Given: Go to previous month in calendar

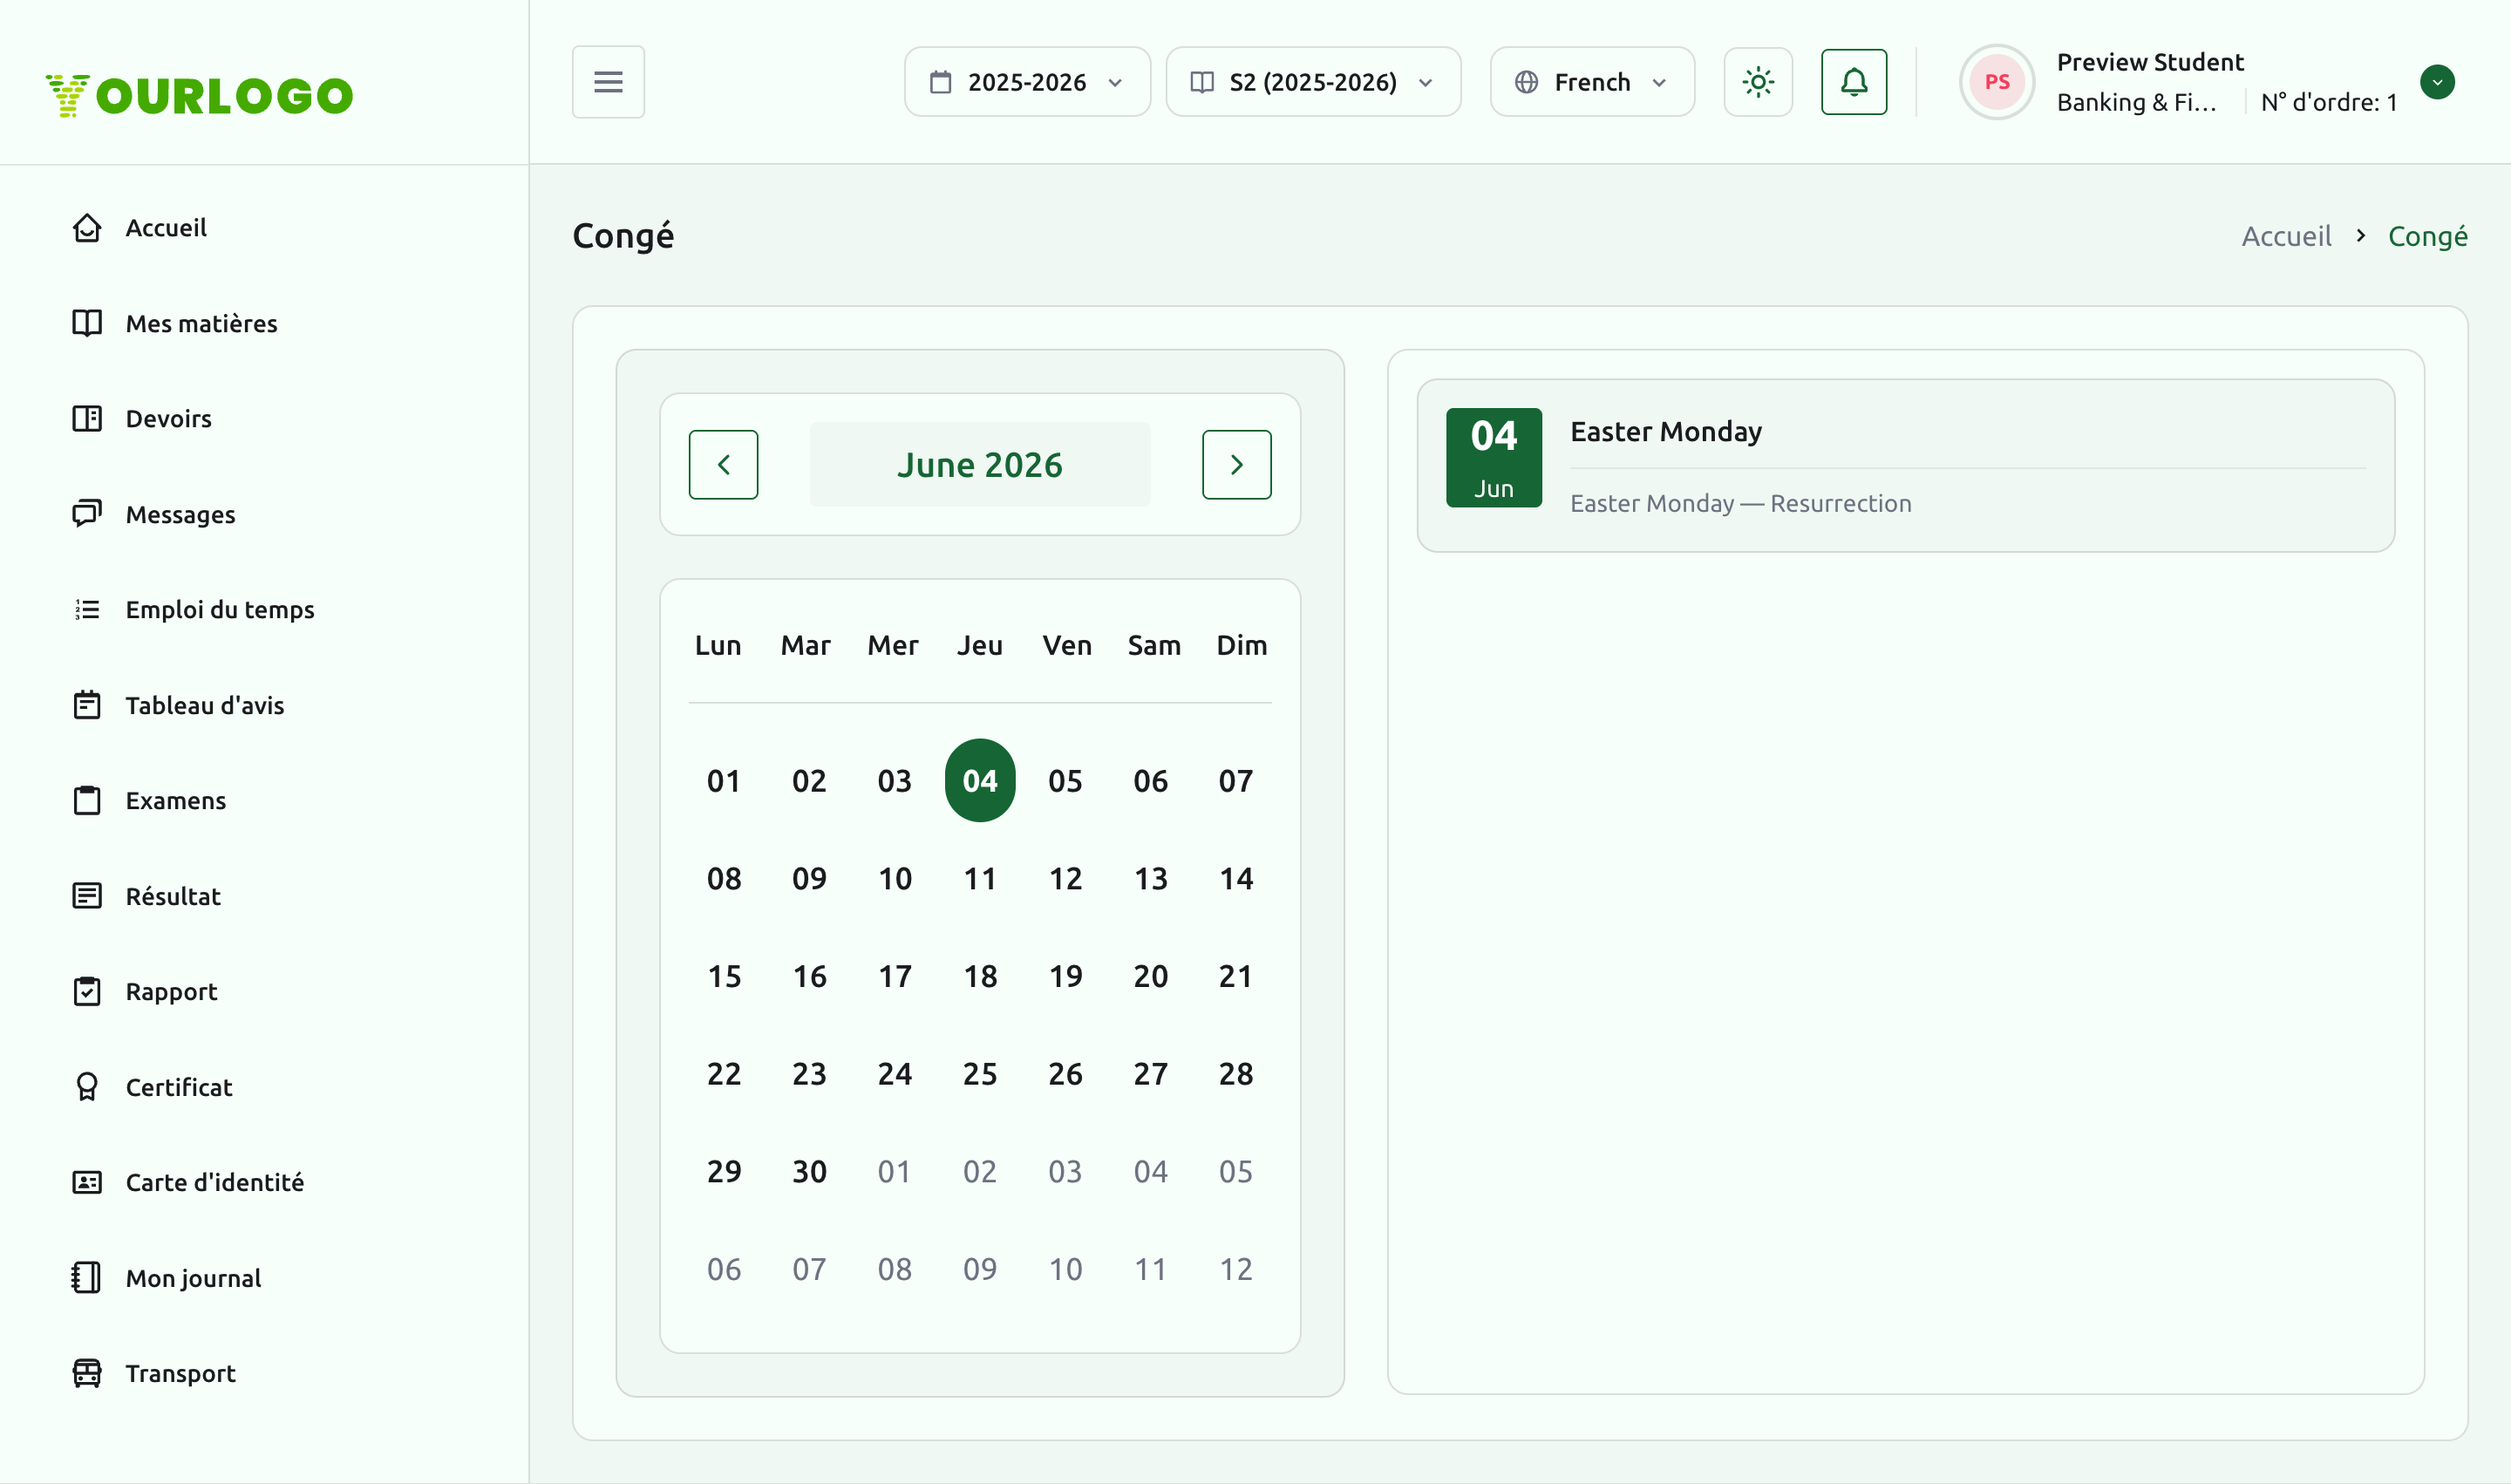Looking at the screenshot, I should (x=723, y=465).
